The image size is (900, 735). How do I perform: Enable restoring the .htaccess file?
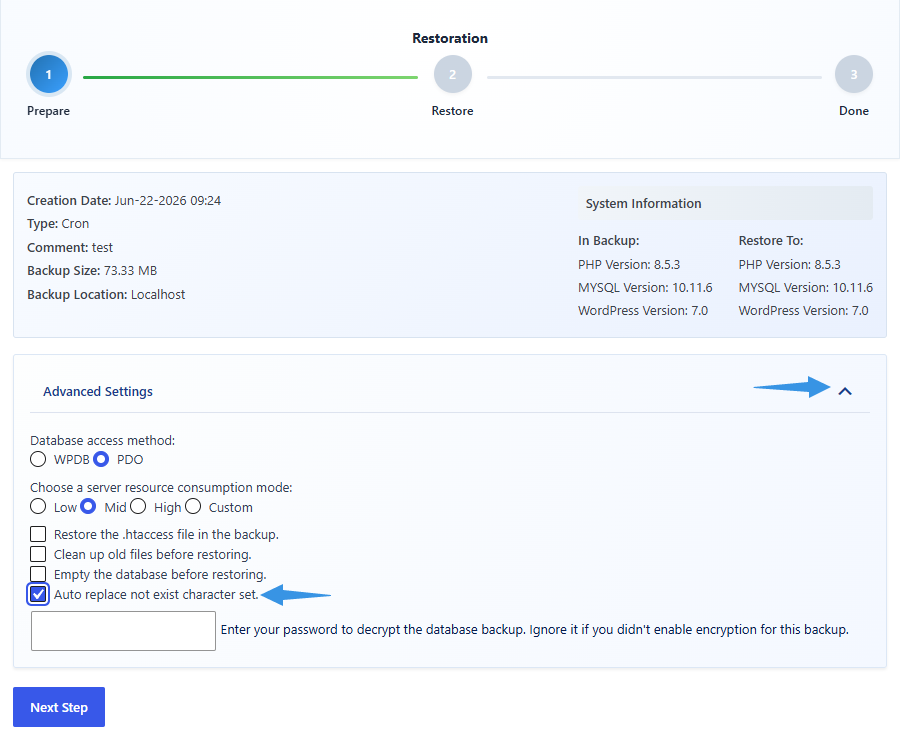point(38,534)
